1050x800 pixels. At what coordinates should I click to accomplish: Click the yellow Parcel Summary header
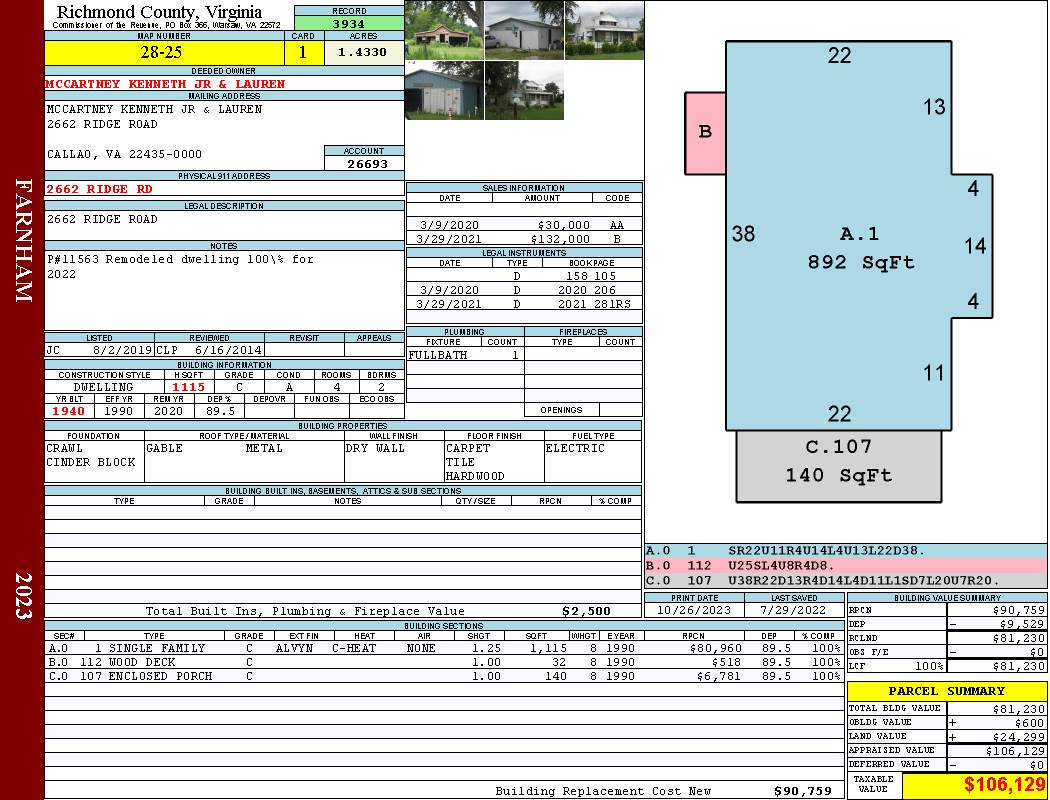pos(946,691)
